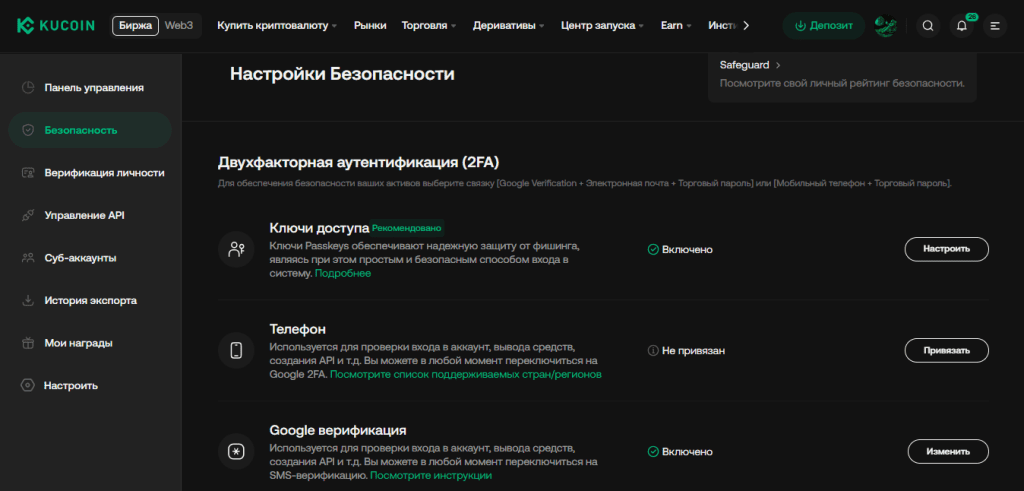The height and width of the screenshot is (491, 1024).
Task: Click the Телефон section title
Action: (x=298, y=329)
